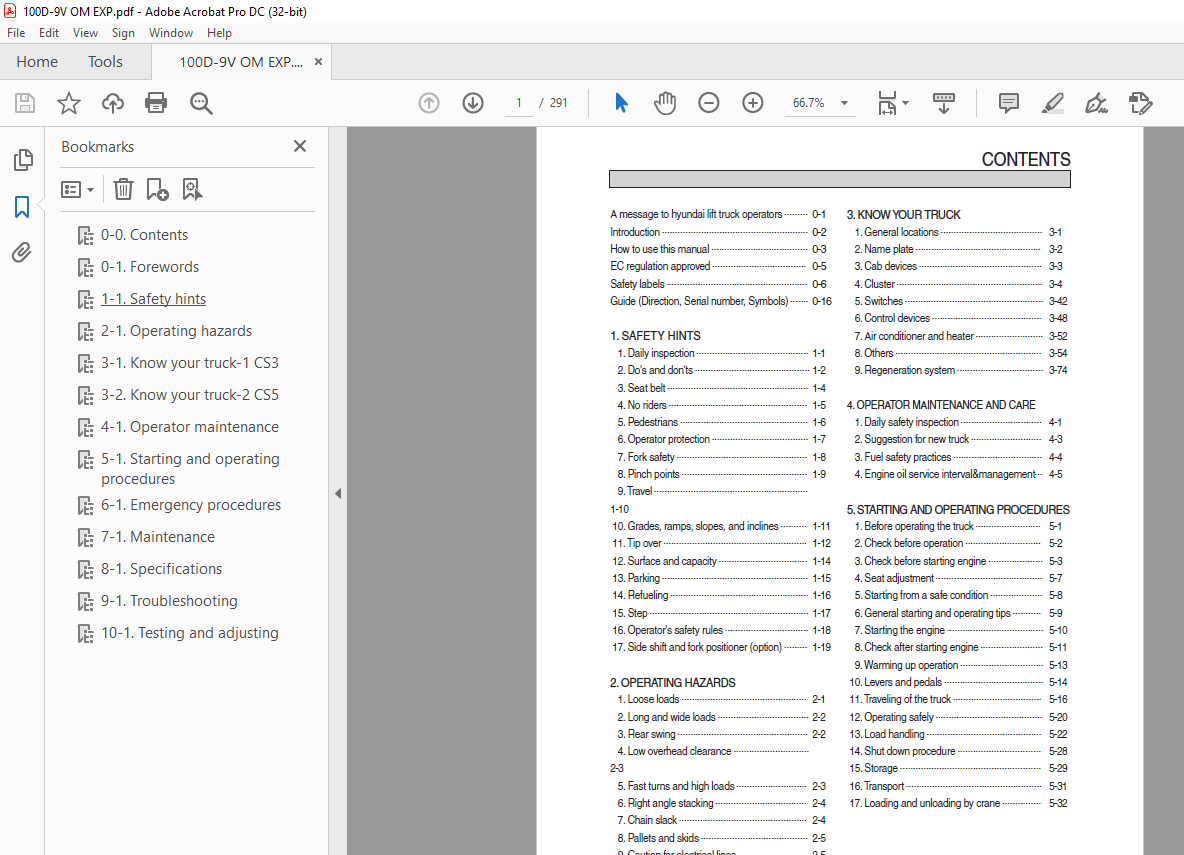Select the 100D-9V OM EXP document tab

click(x=241, y=62)
